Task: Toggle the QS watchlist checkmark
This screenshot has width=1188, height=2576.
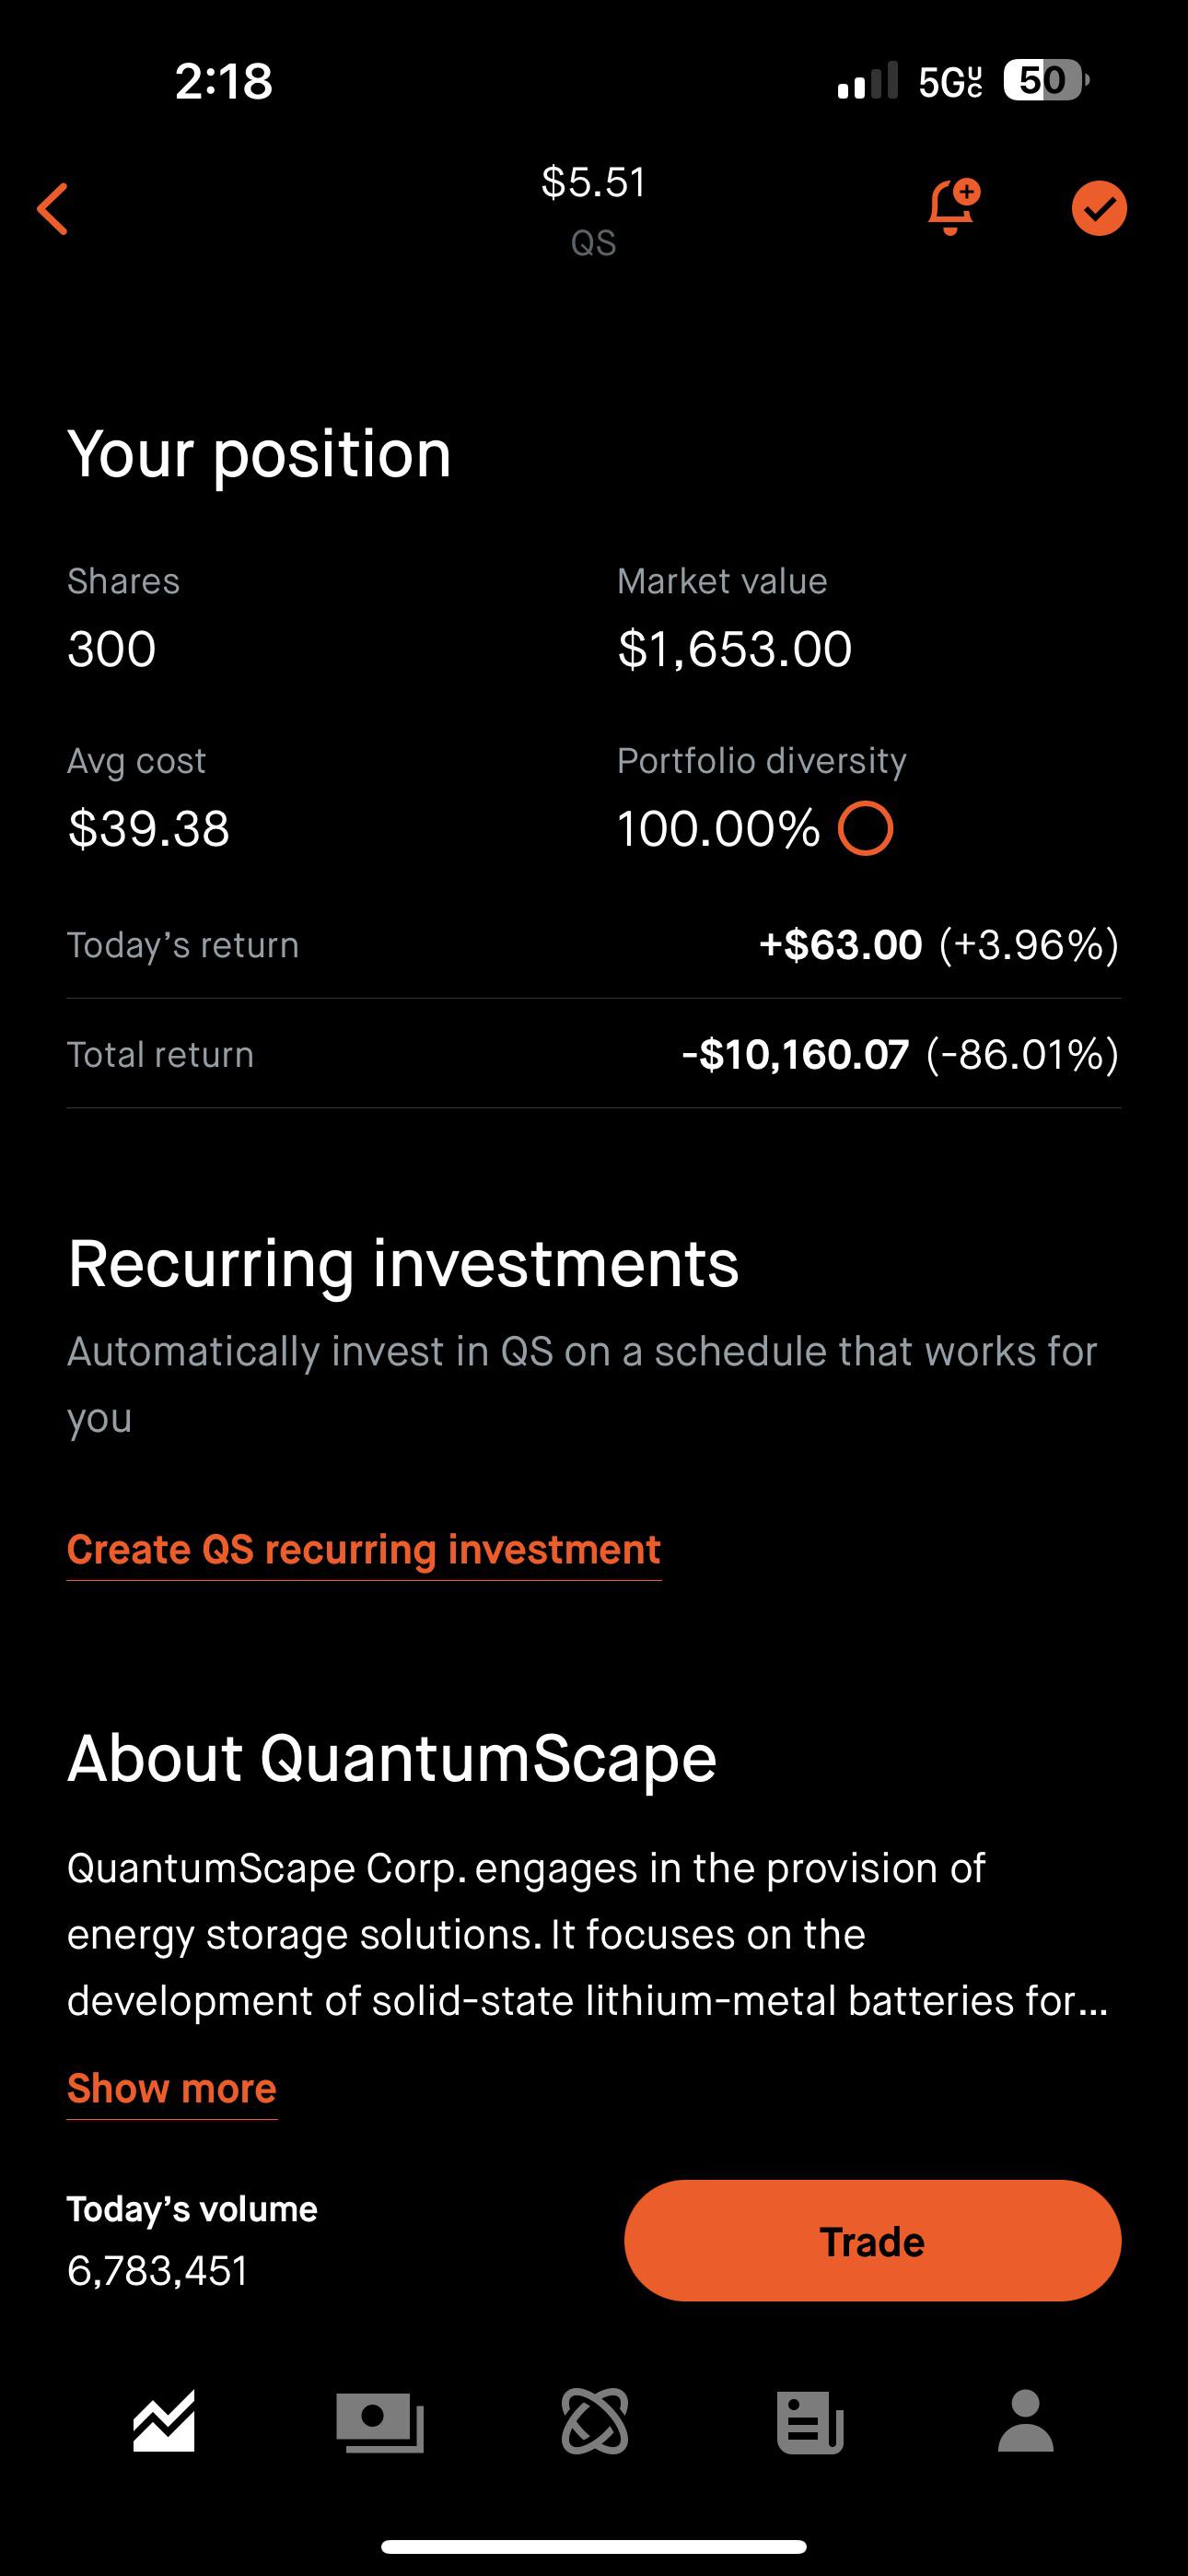Action: [x=1098, y=208]
